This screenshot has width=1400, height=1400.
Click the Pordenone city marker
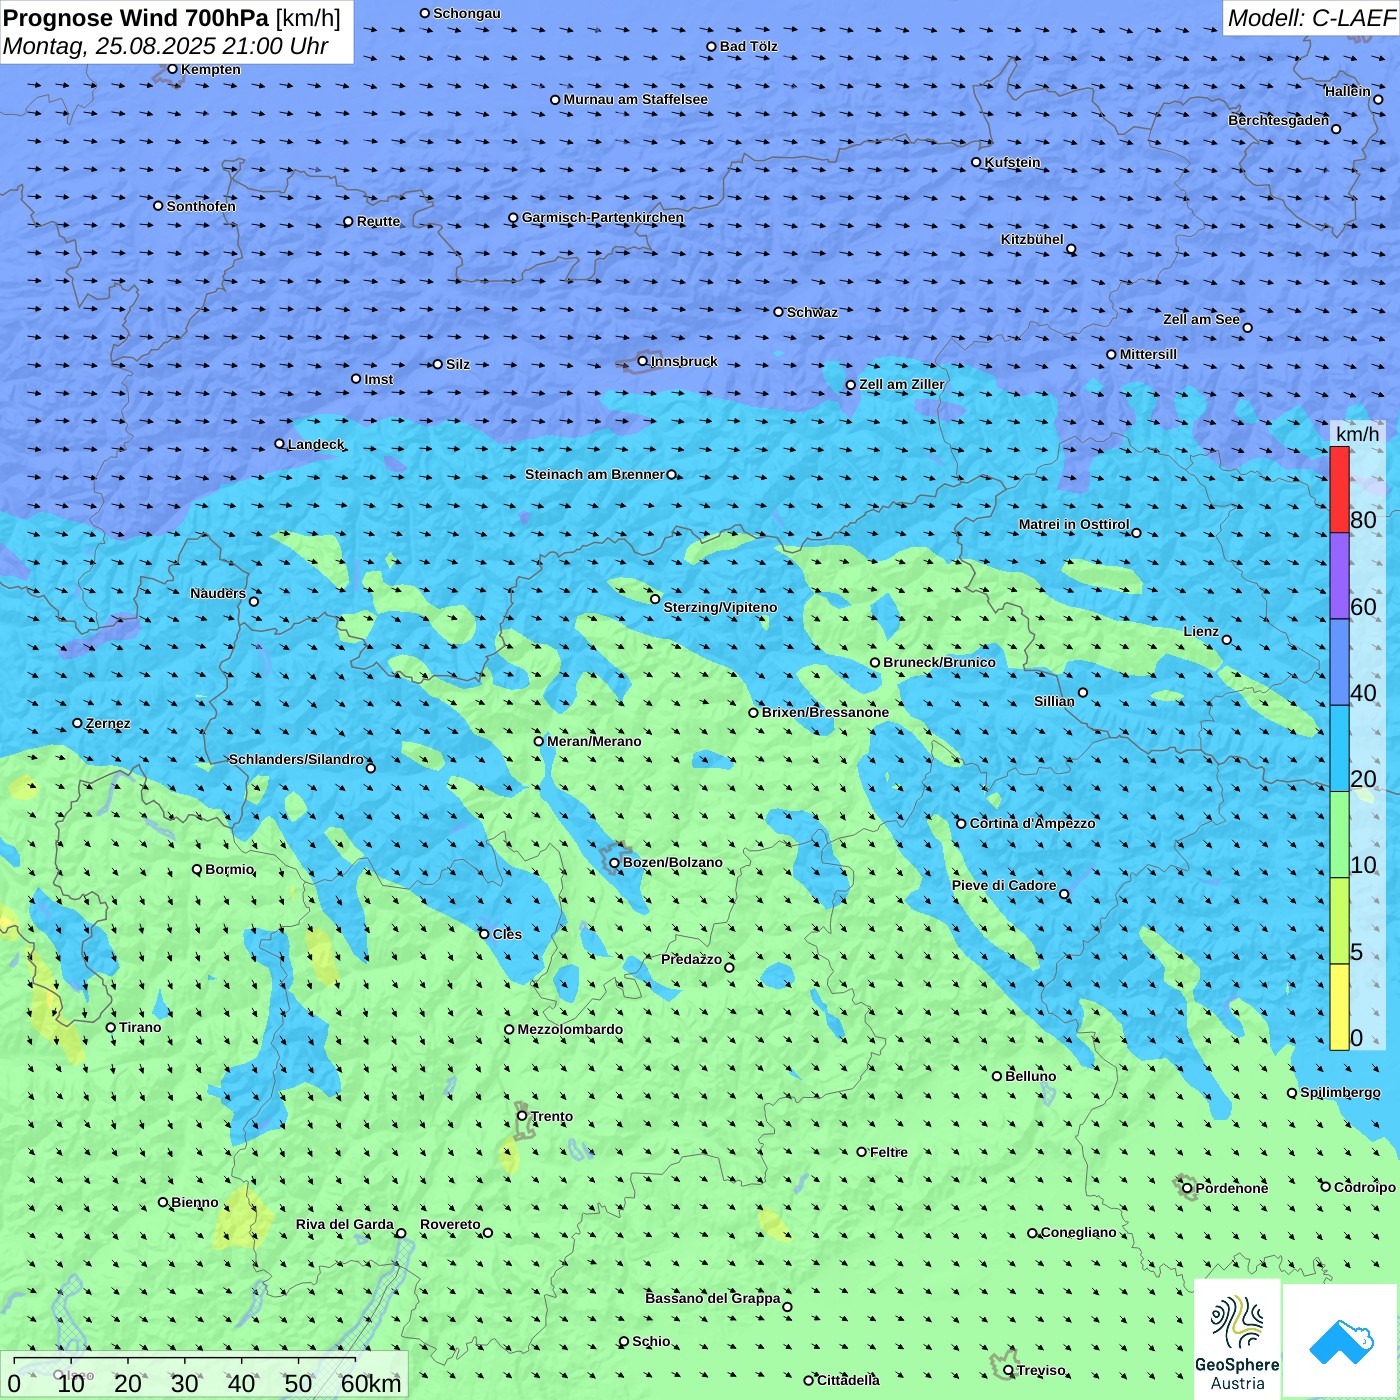pyautogui.click(x=1187, y=1188)
